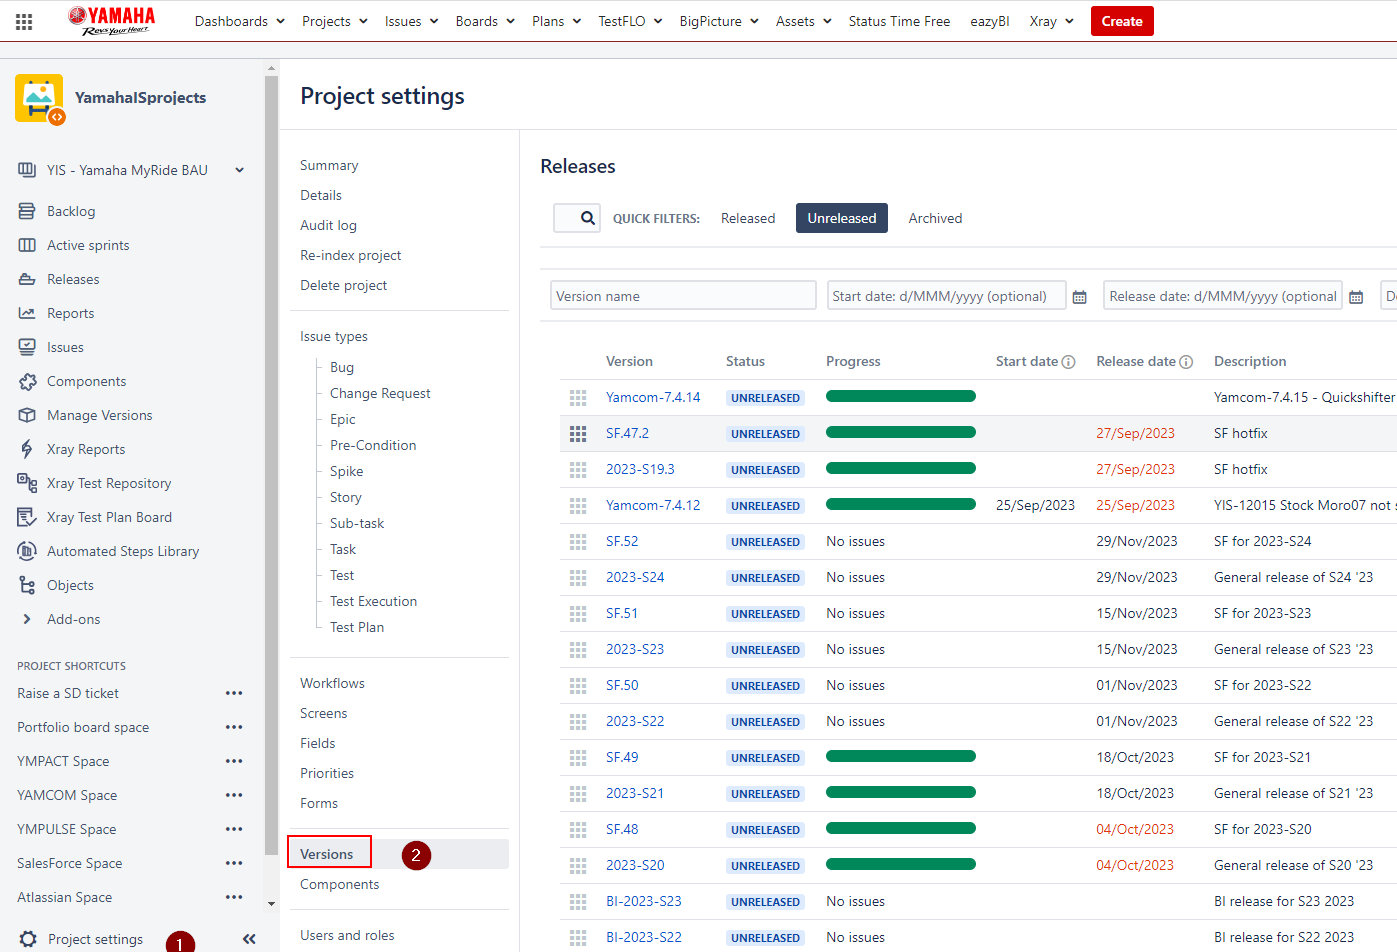Open the Project settings gear in sidebar

click(x=28, y=939)
